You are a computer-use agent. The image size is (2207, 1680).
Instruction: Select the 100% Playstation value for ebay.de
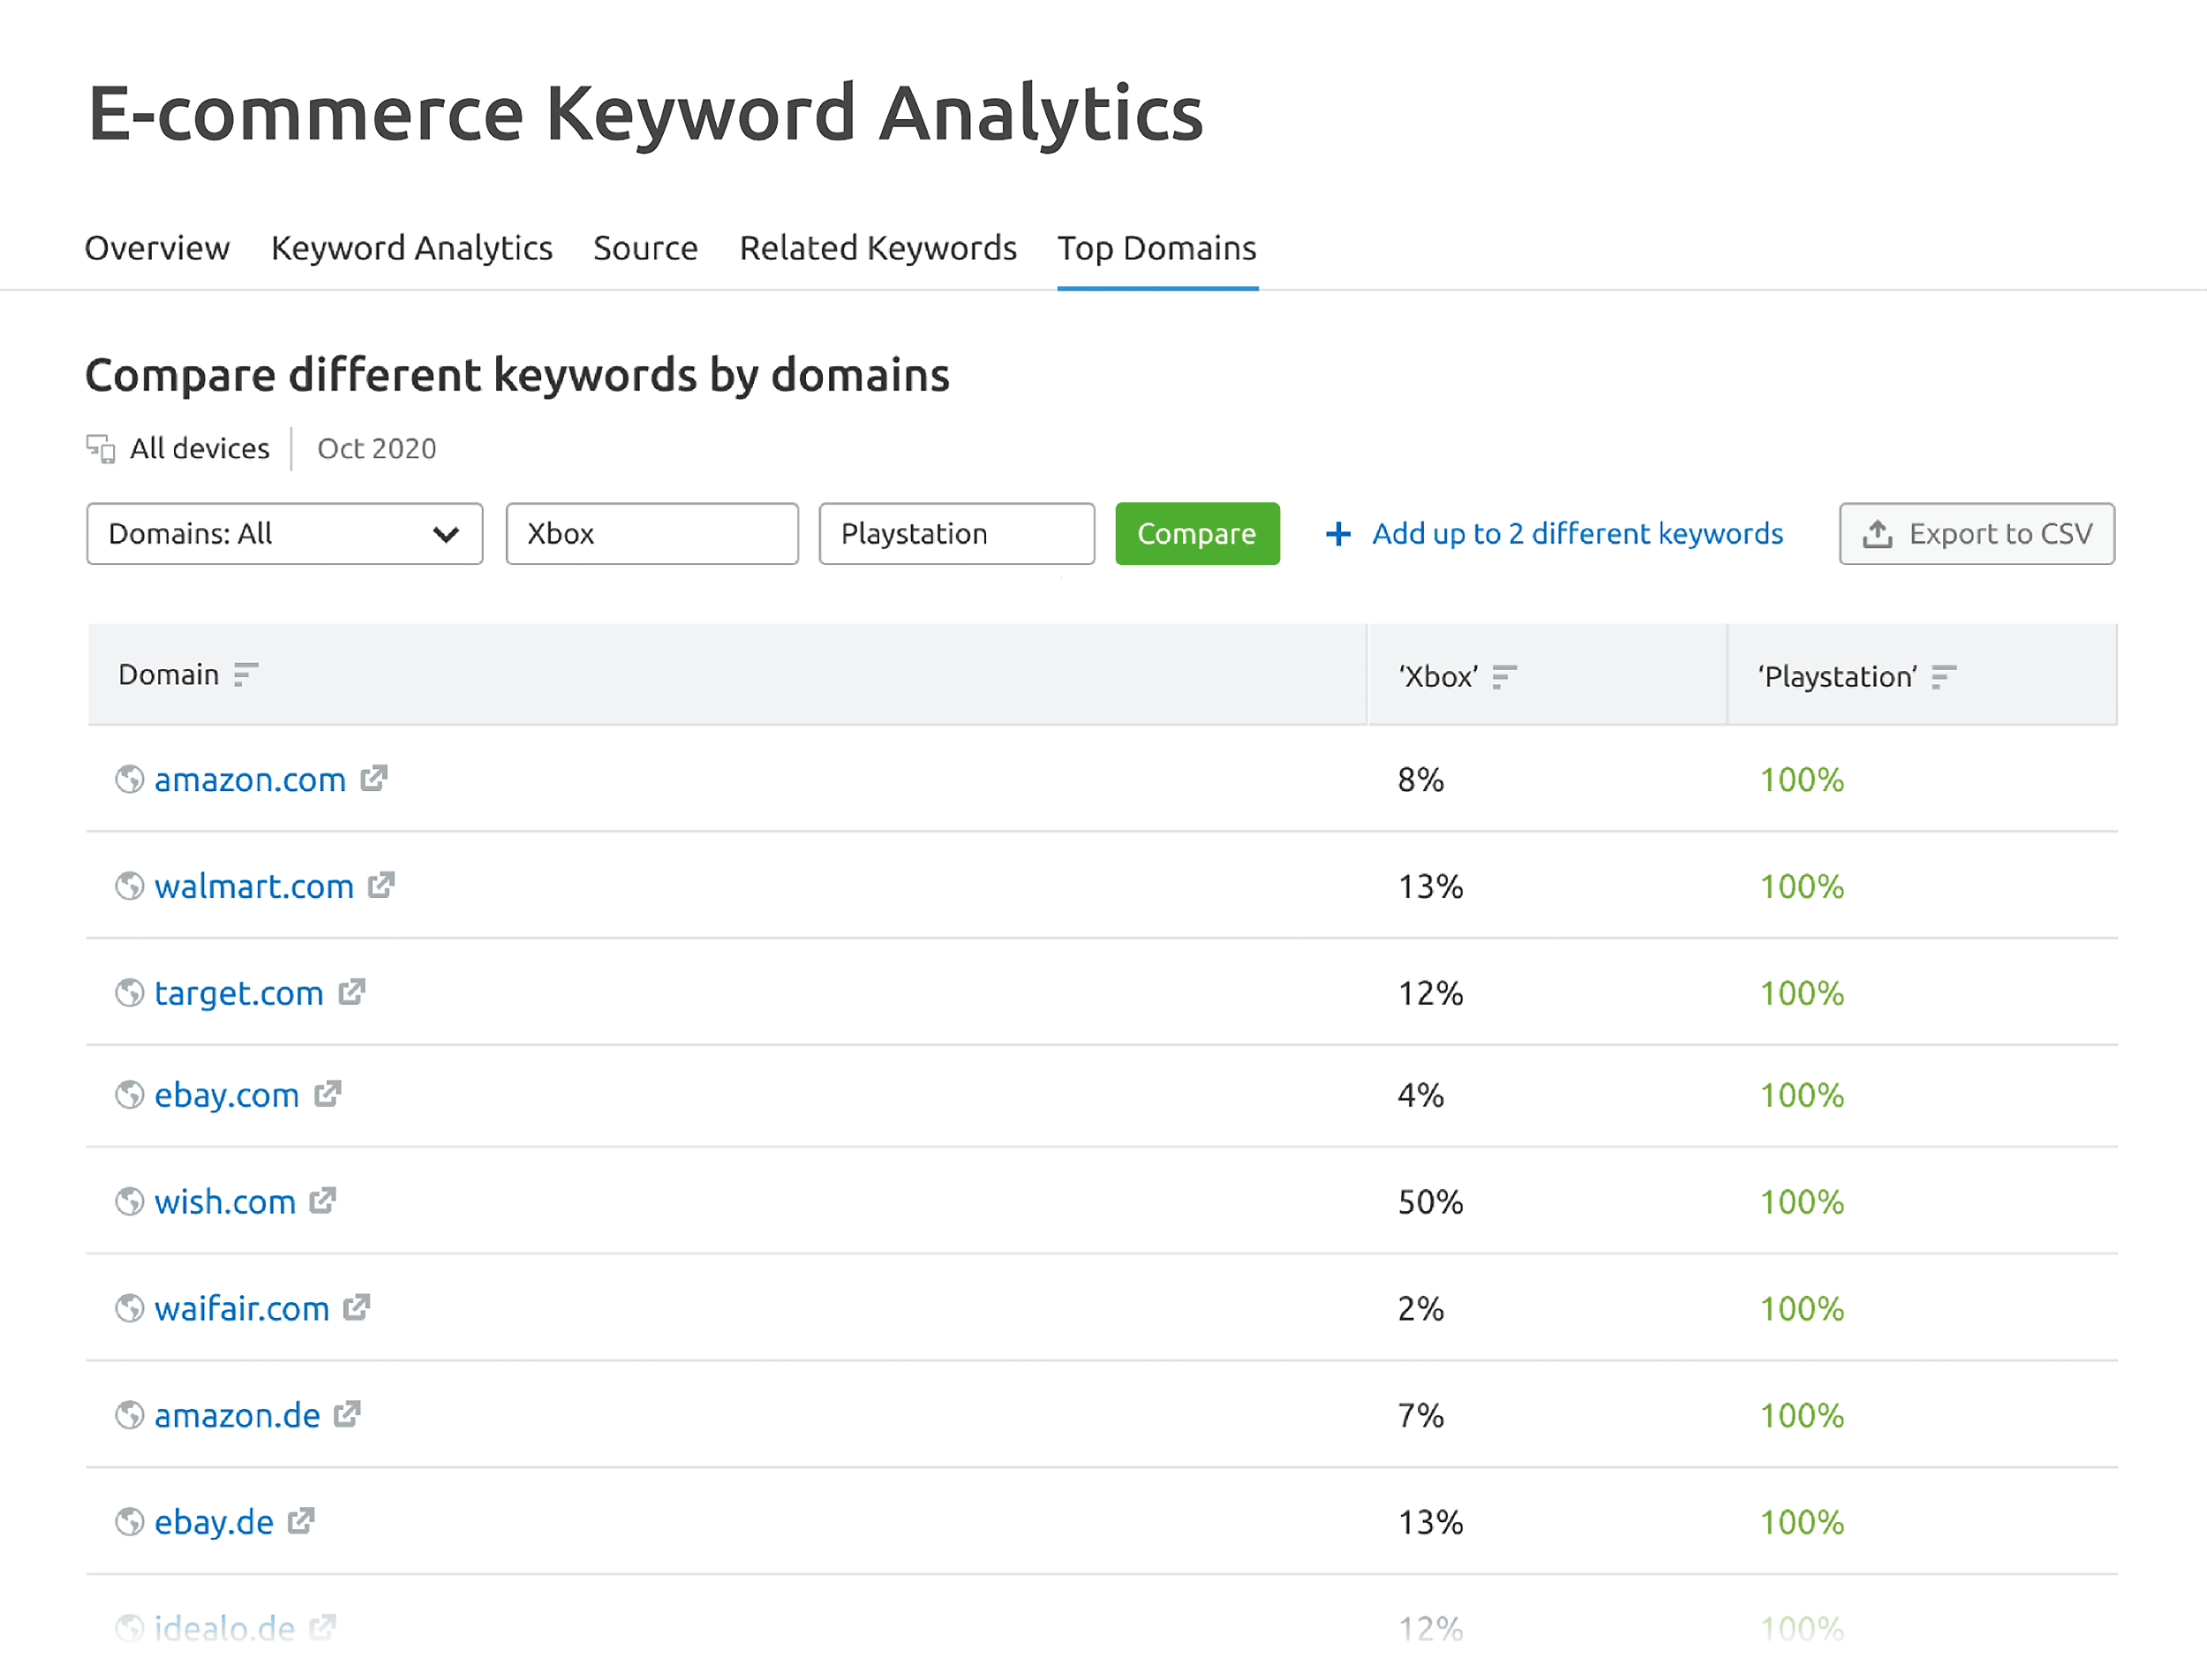click(1802, 1522)
